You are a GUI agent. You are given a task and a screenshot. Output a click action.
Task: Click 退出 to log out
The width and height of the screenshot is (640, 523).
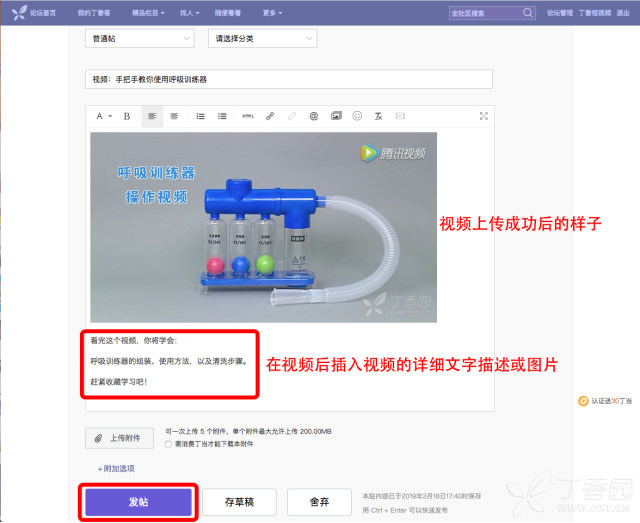tap(623, 13)
